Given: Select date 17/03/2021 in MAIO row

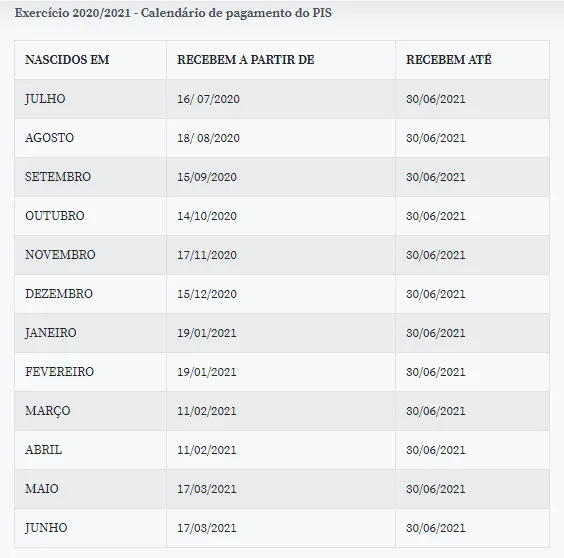Looking at the screenshot, I should (207, 489).
